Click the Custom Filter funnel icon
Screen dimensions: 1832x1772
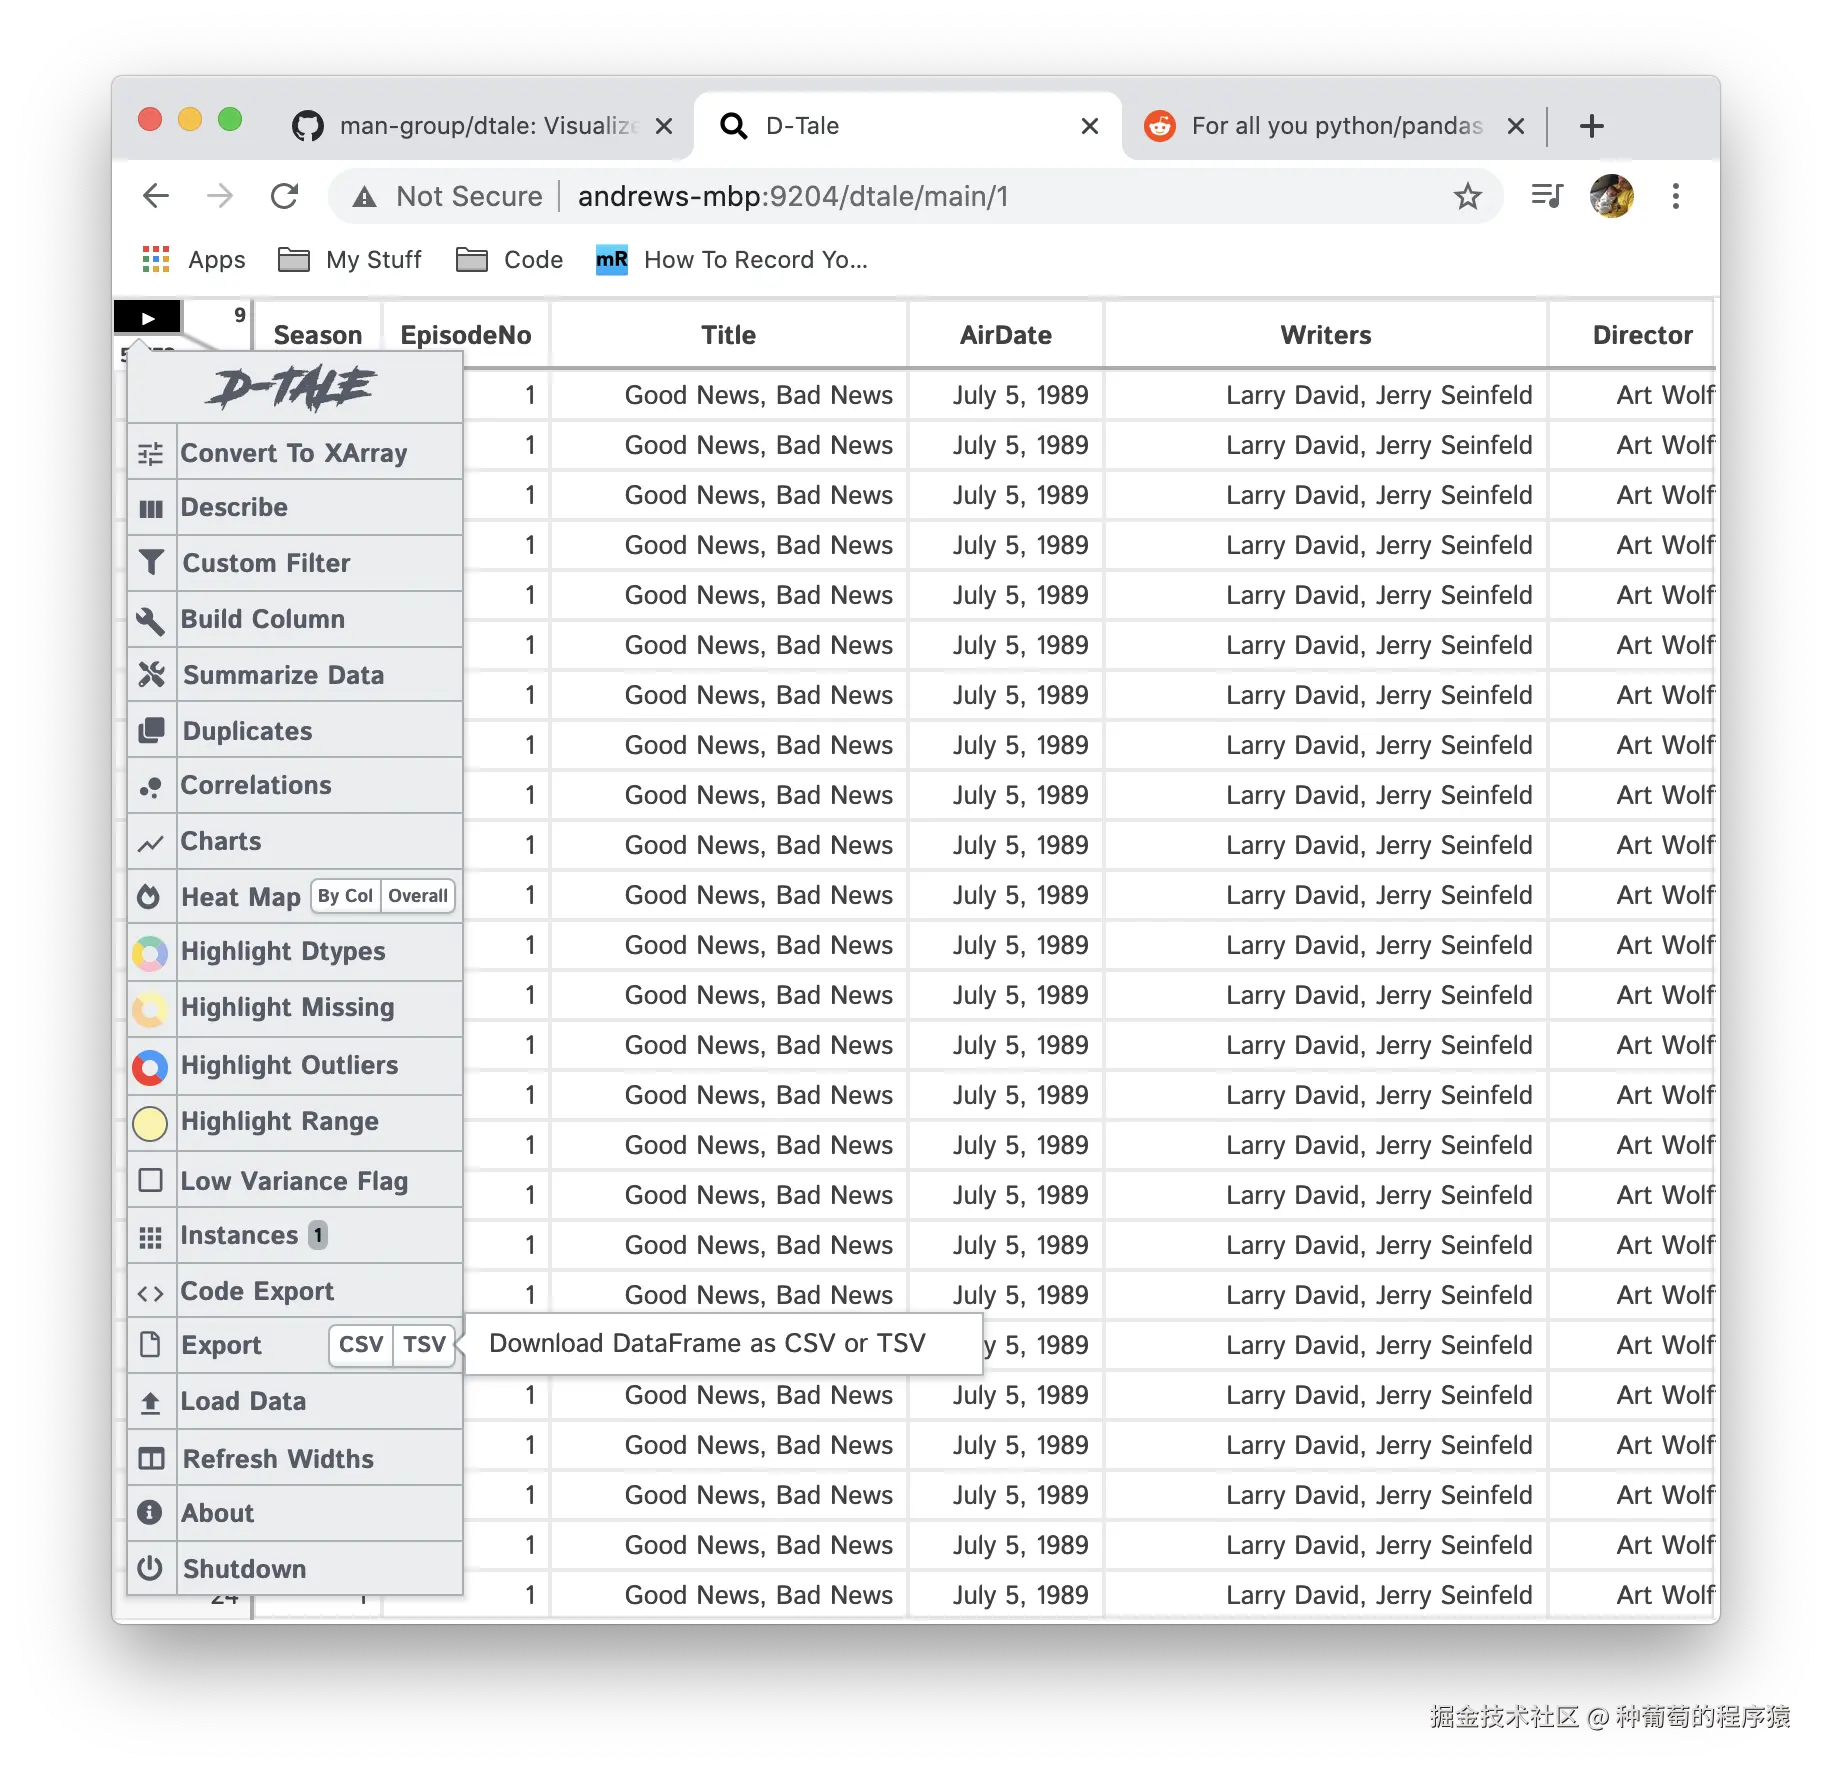pyautogui.click(x=151, y=563)
